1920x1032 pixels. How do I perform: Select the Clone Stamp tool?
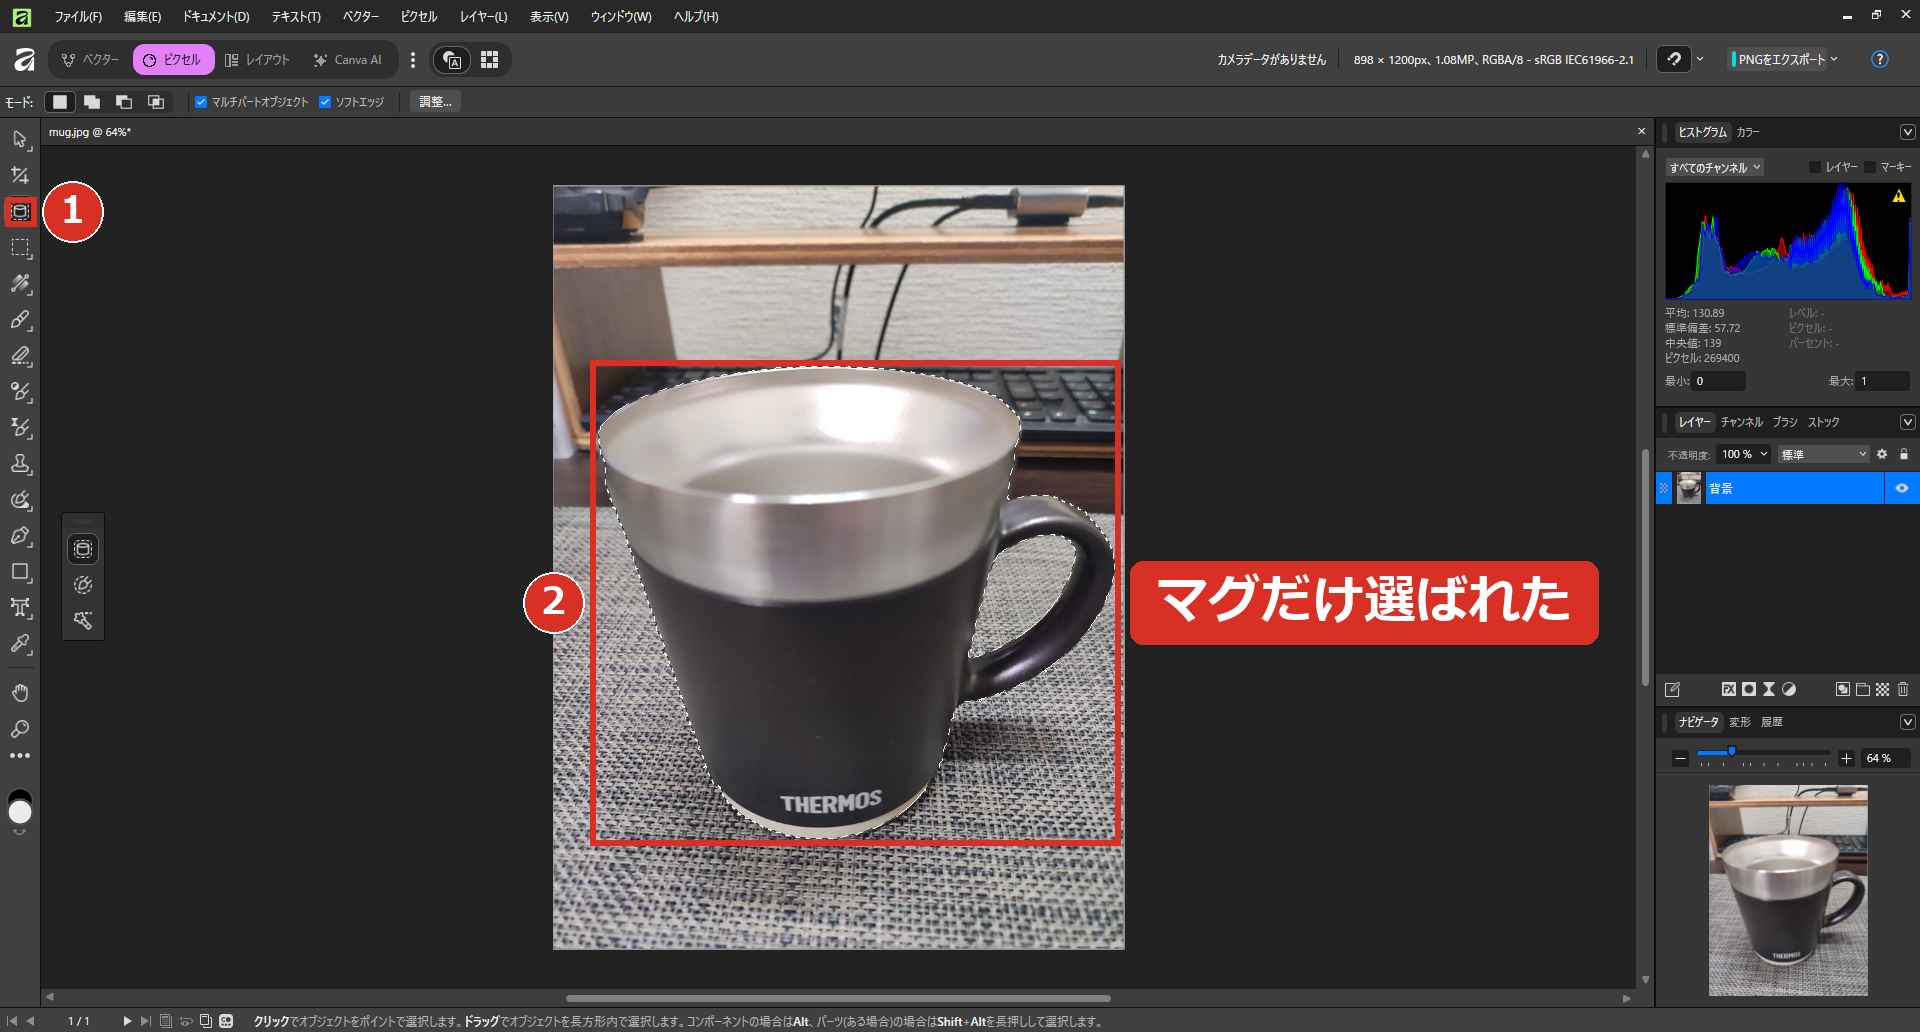pos(20,463)
